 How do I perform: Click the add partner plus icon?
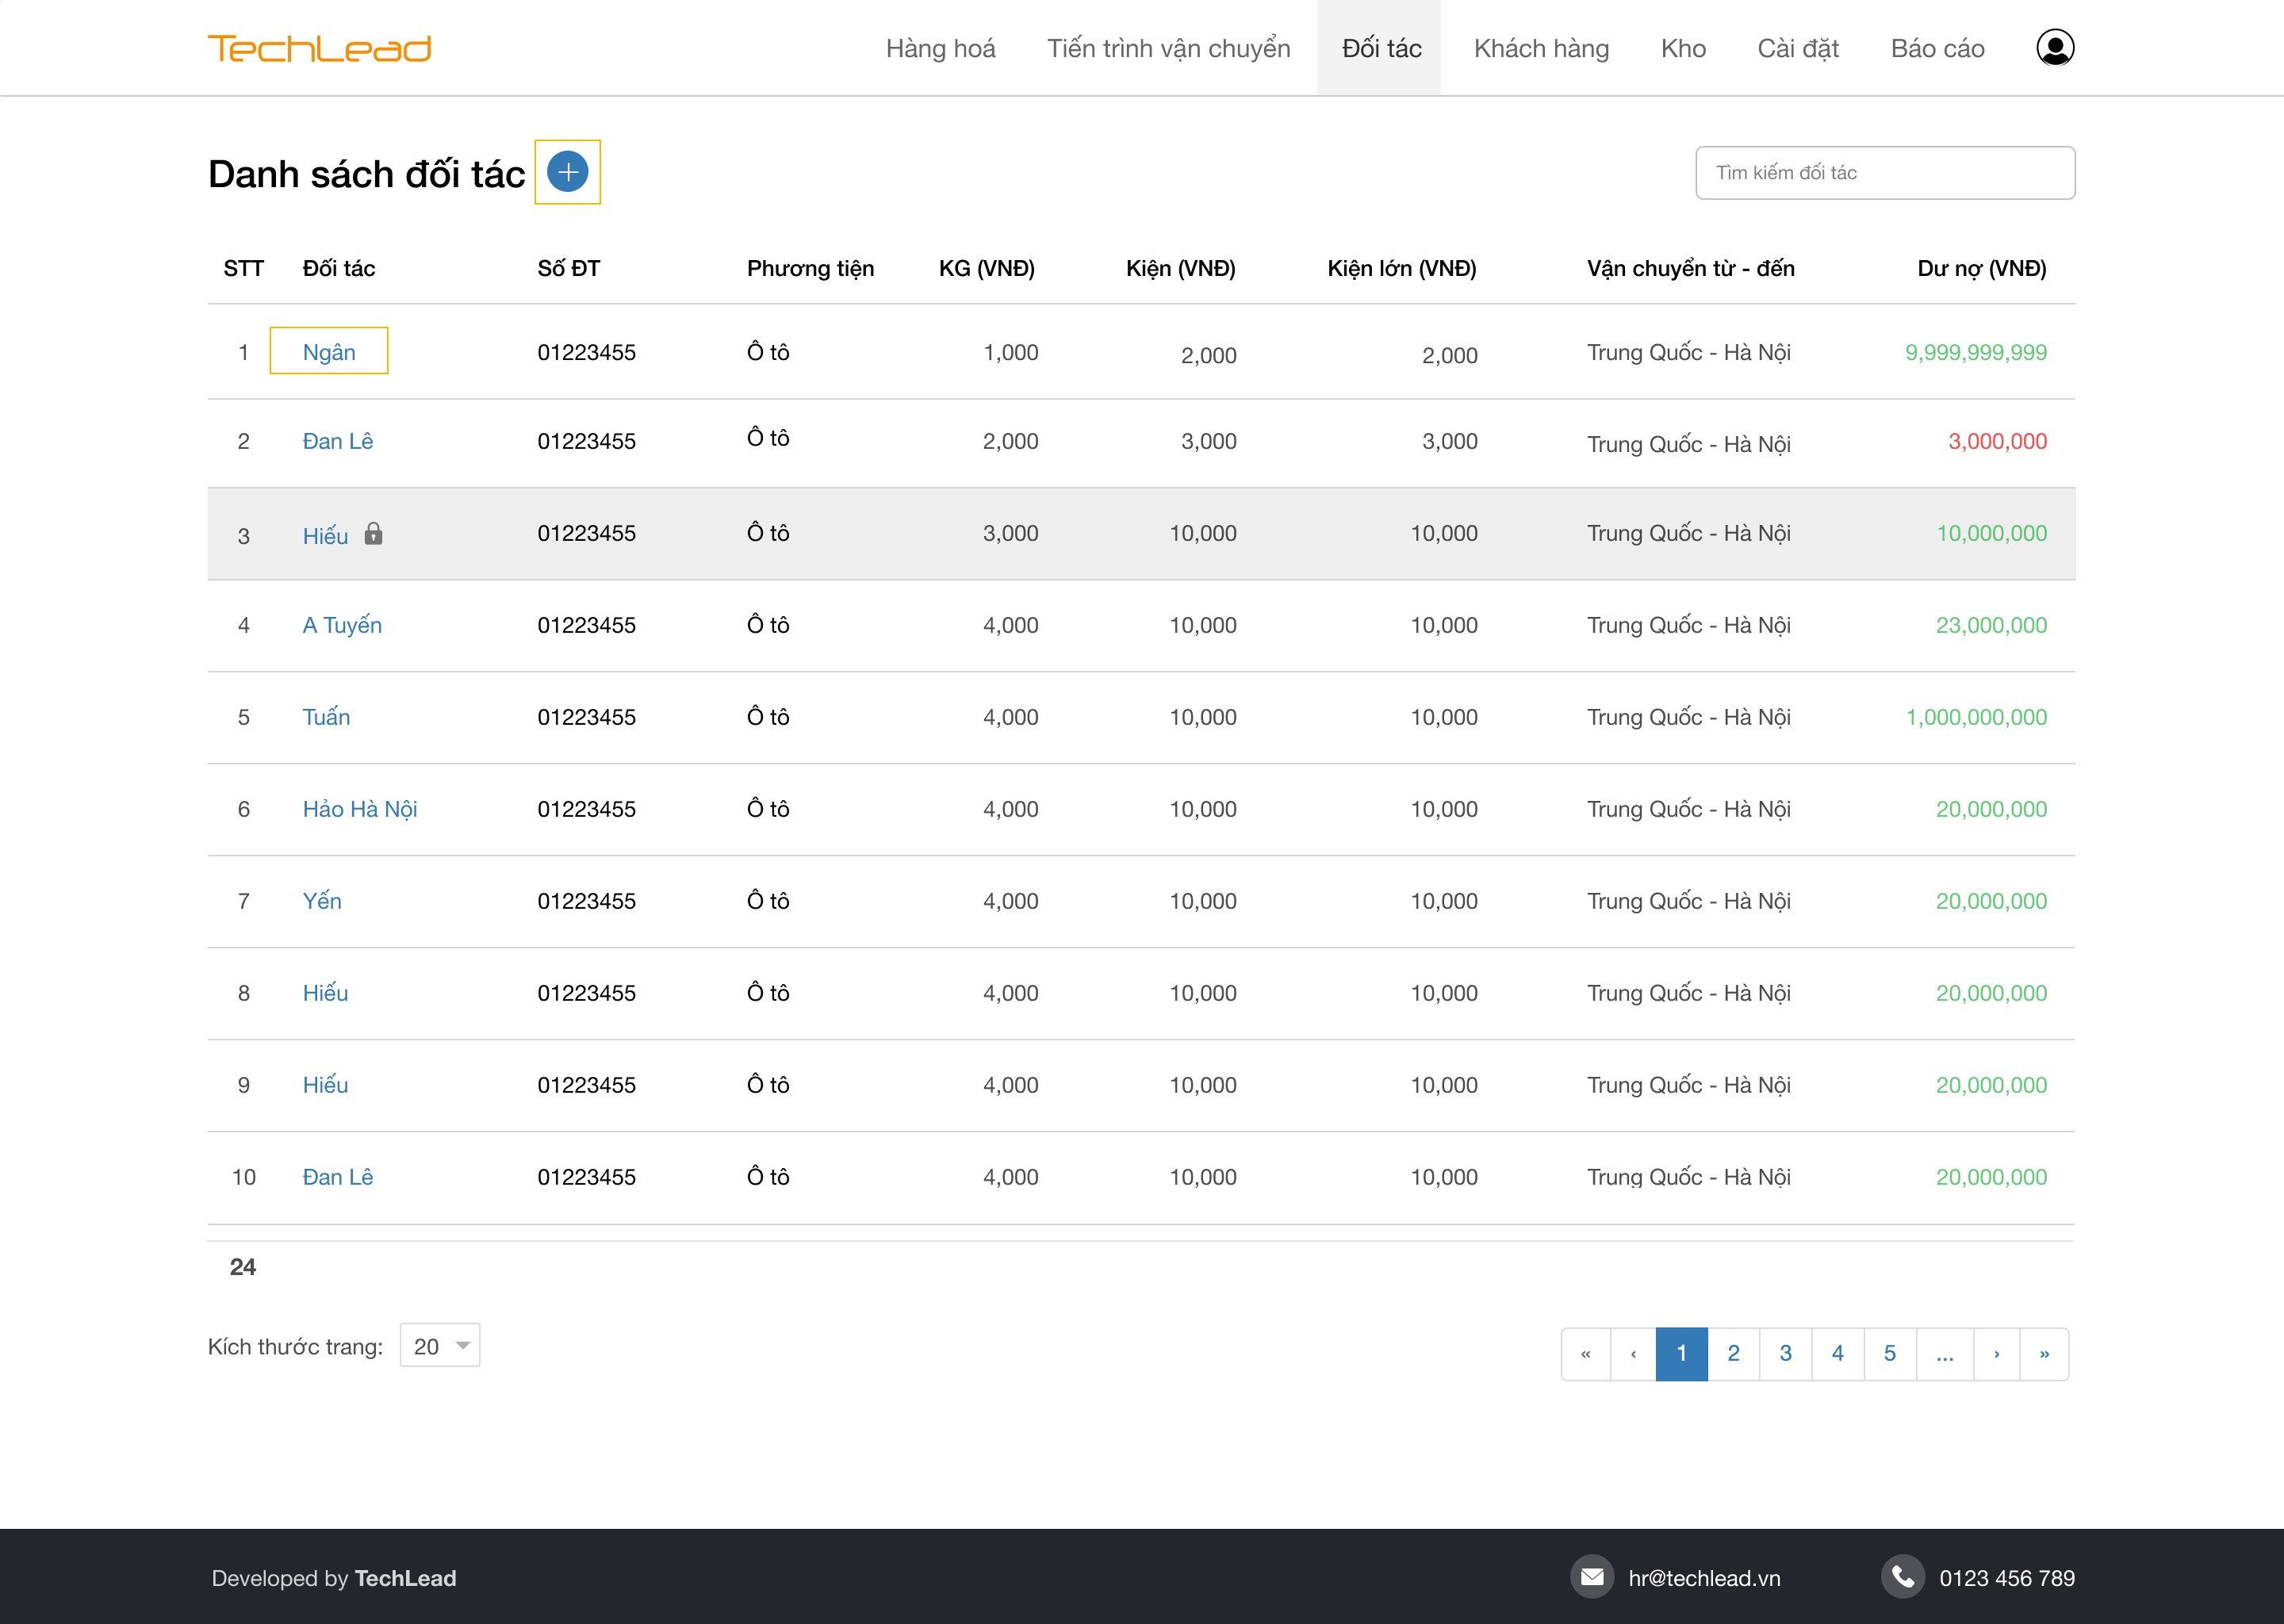click(567, 172)
